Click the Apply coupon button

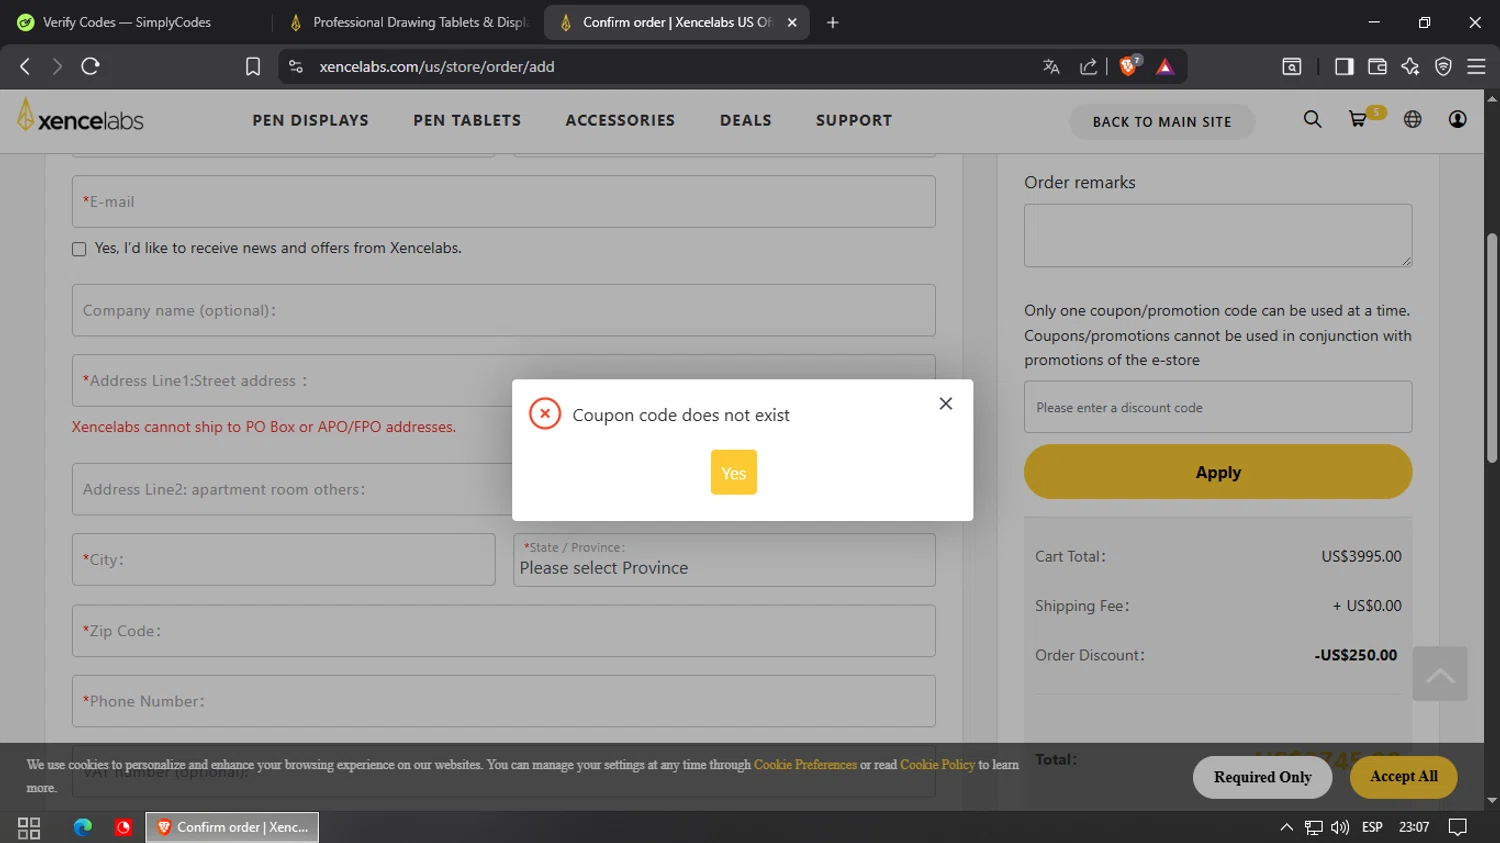(1217, 472)
